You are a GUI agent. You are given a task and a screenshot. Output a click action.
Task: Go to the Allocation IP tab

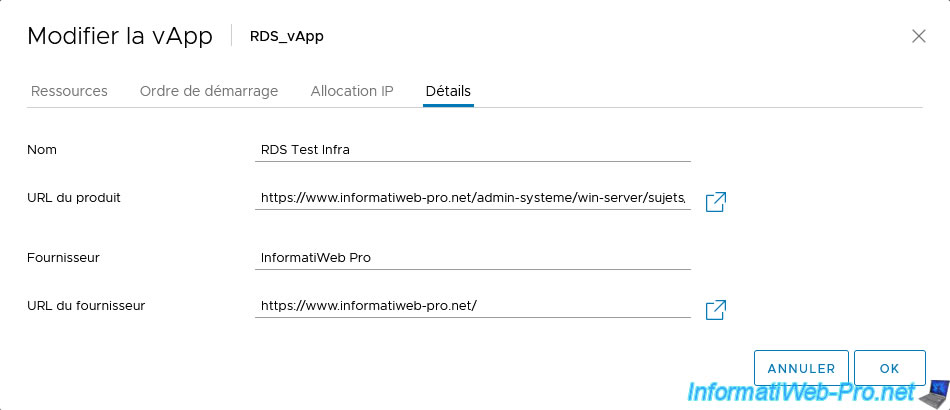352,91
